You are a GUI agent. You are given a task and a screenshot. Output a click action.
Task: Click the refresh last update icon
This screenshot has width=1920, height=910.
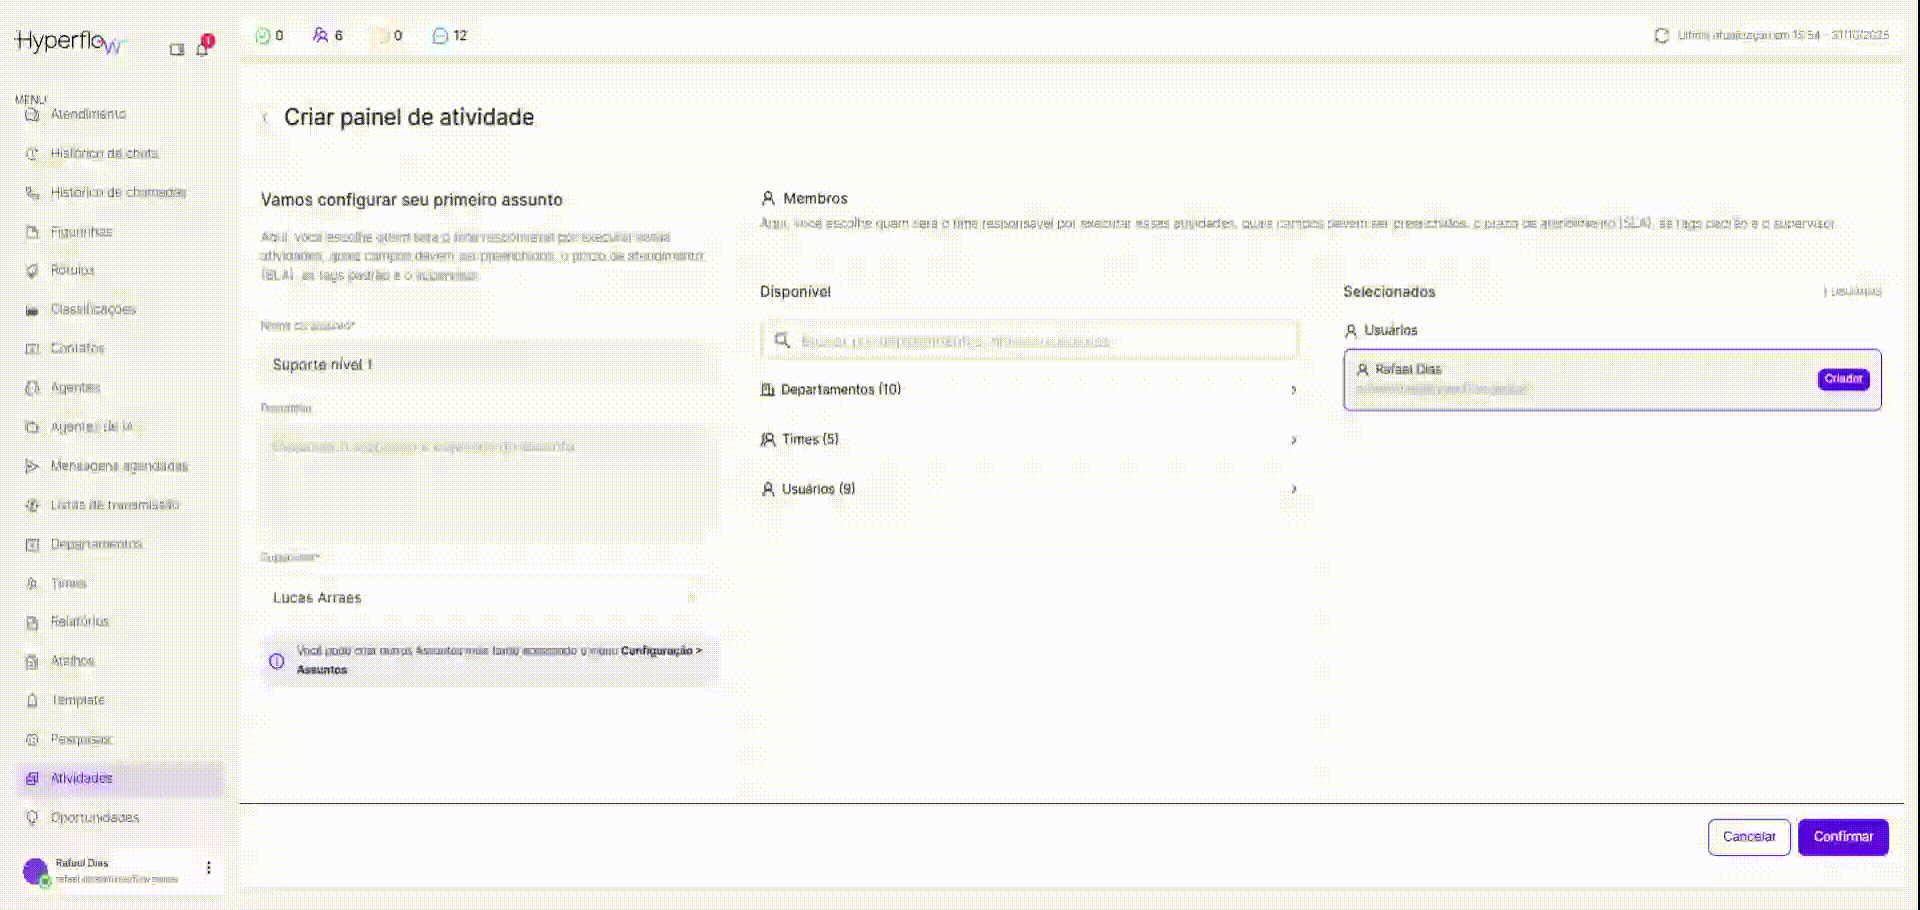pyautogui.click(x=1661, y=36)
